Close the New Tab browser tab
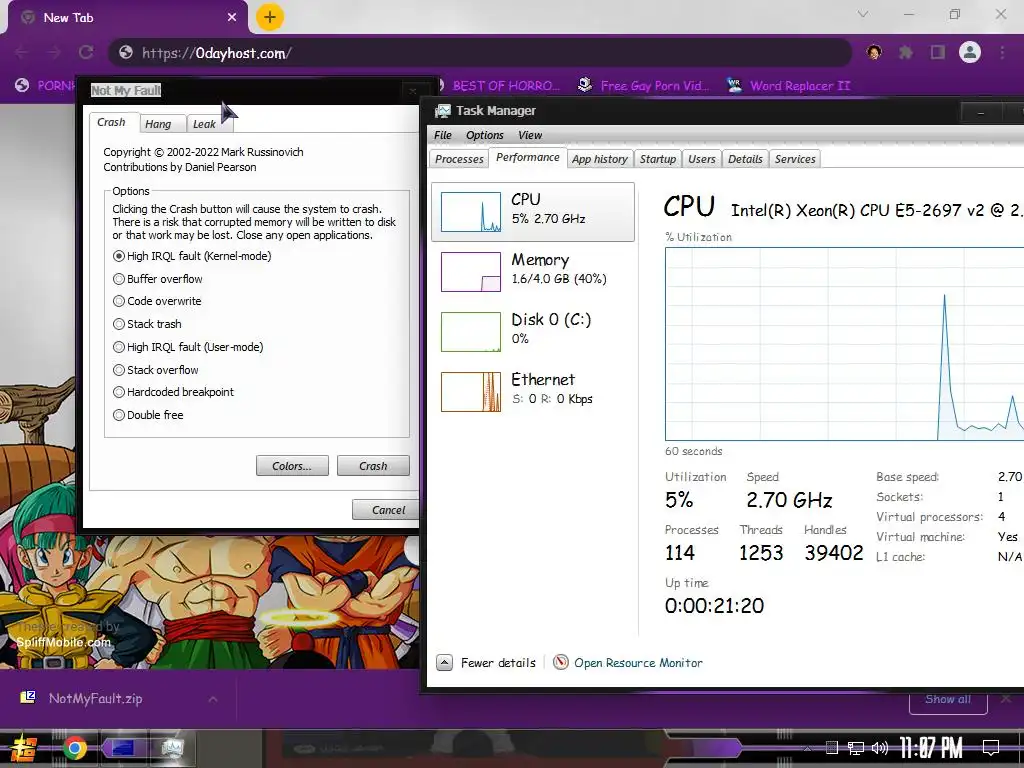Screen dimensions: 1024x768 coord(232,18)
